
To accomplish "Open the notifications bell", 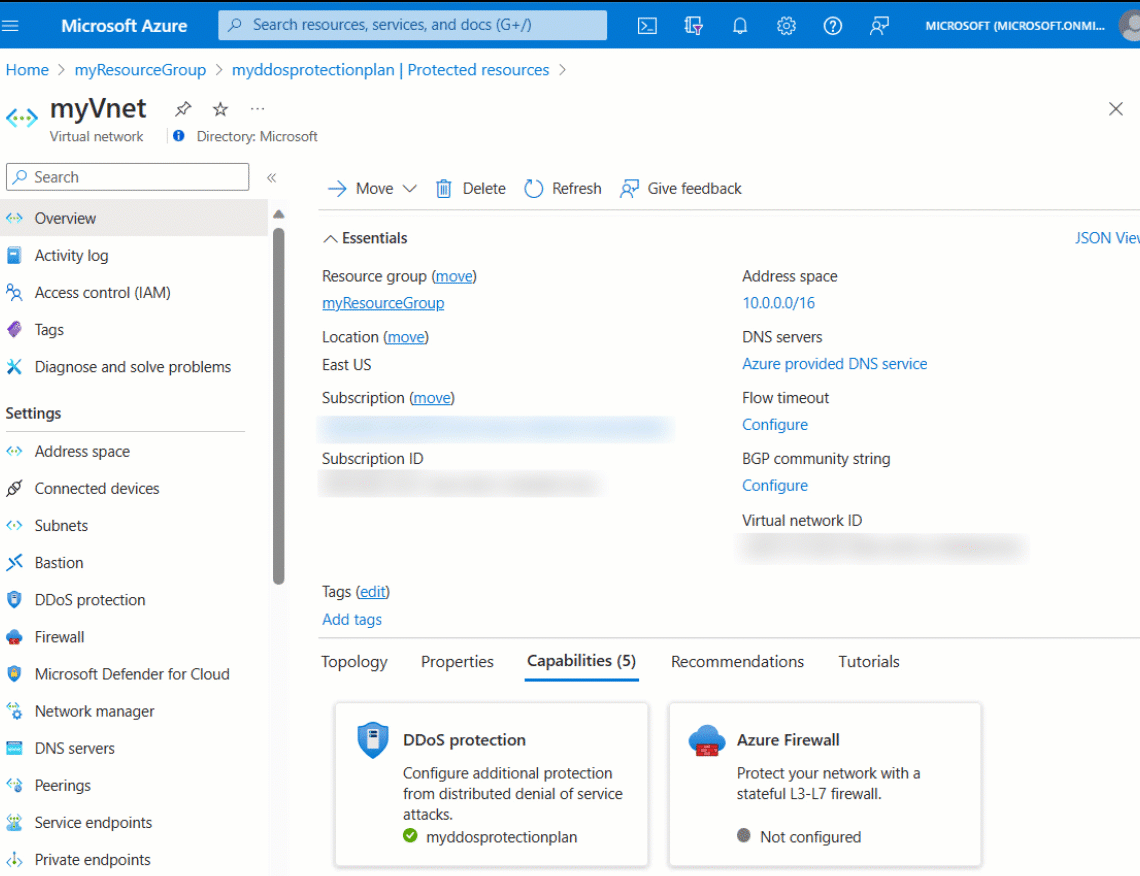I will (739, 25).
